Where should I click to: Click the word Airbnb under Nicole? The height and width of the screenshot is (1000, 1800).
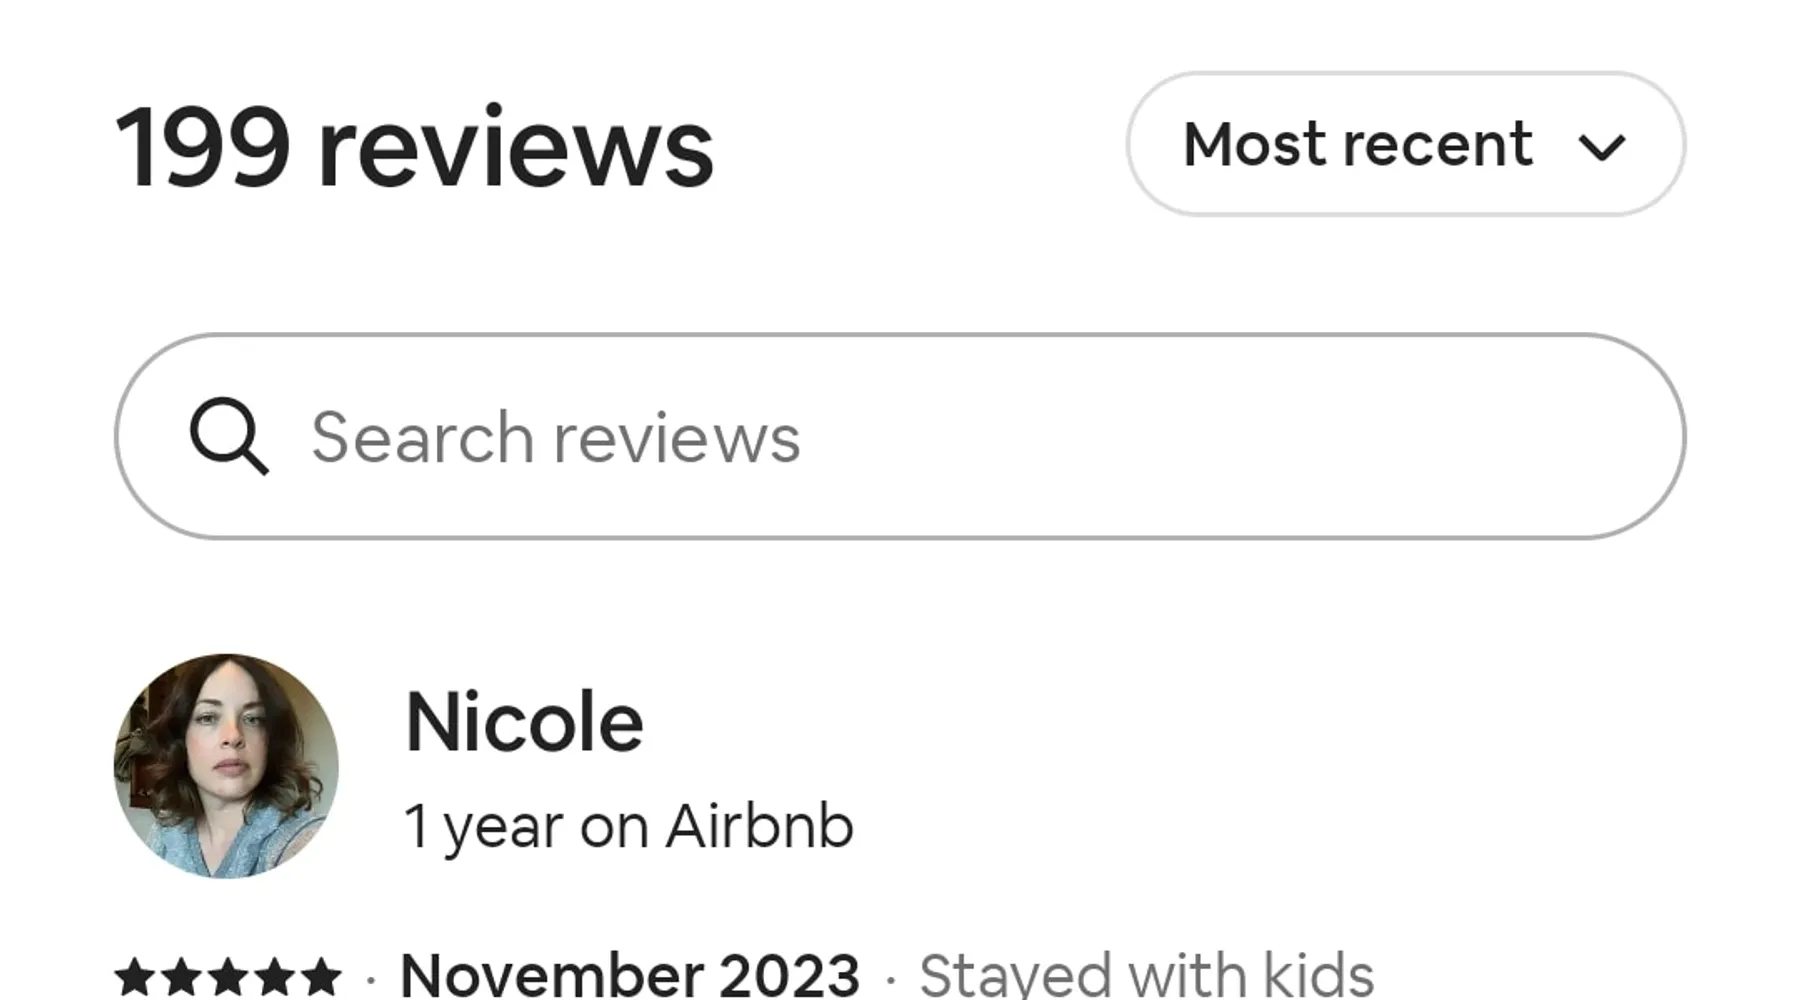pyautogui.click(x=759, y=827)
